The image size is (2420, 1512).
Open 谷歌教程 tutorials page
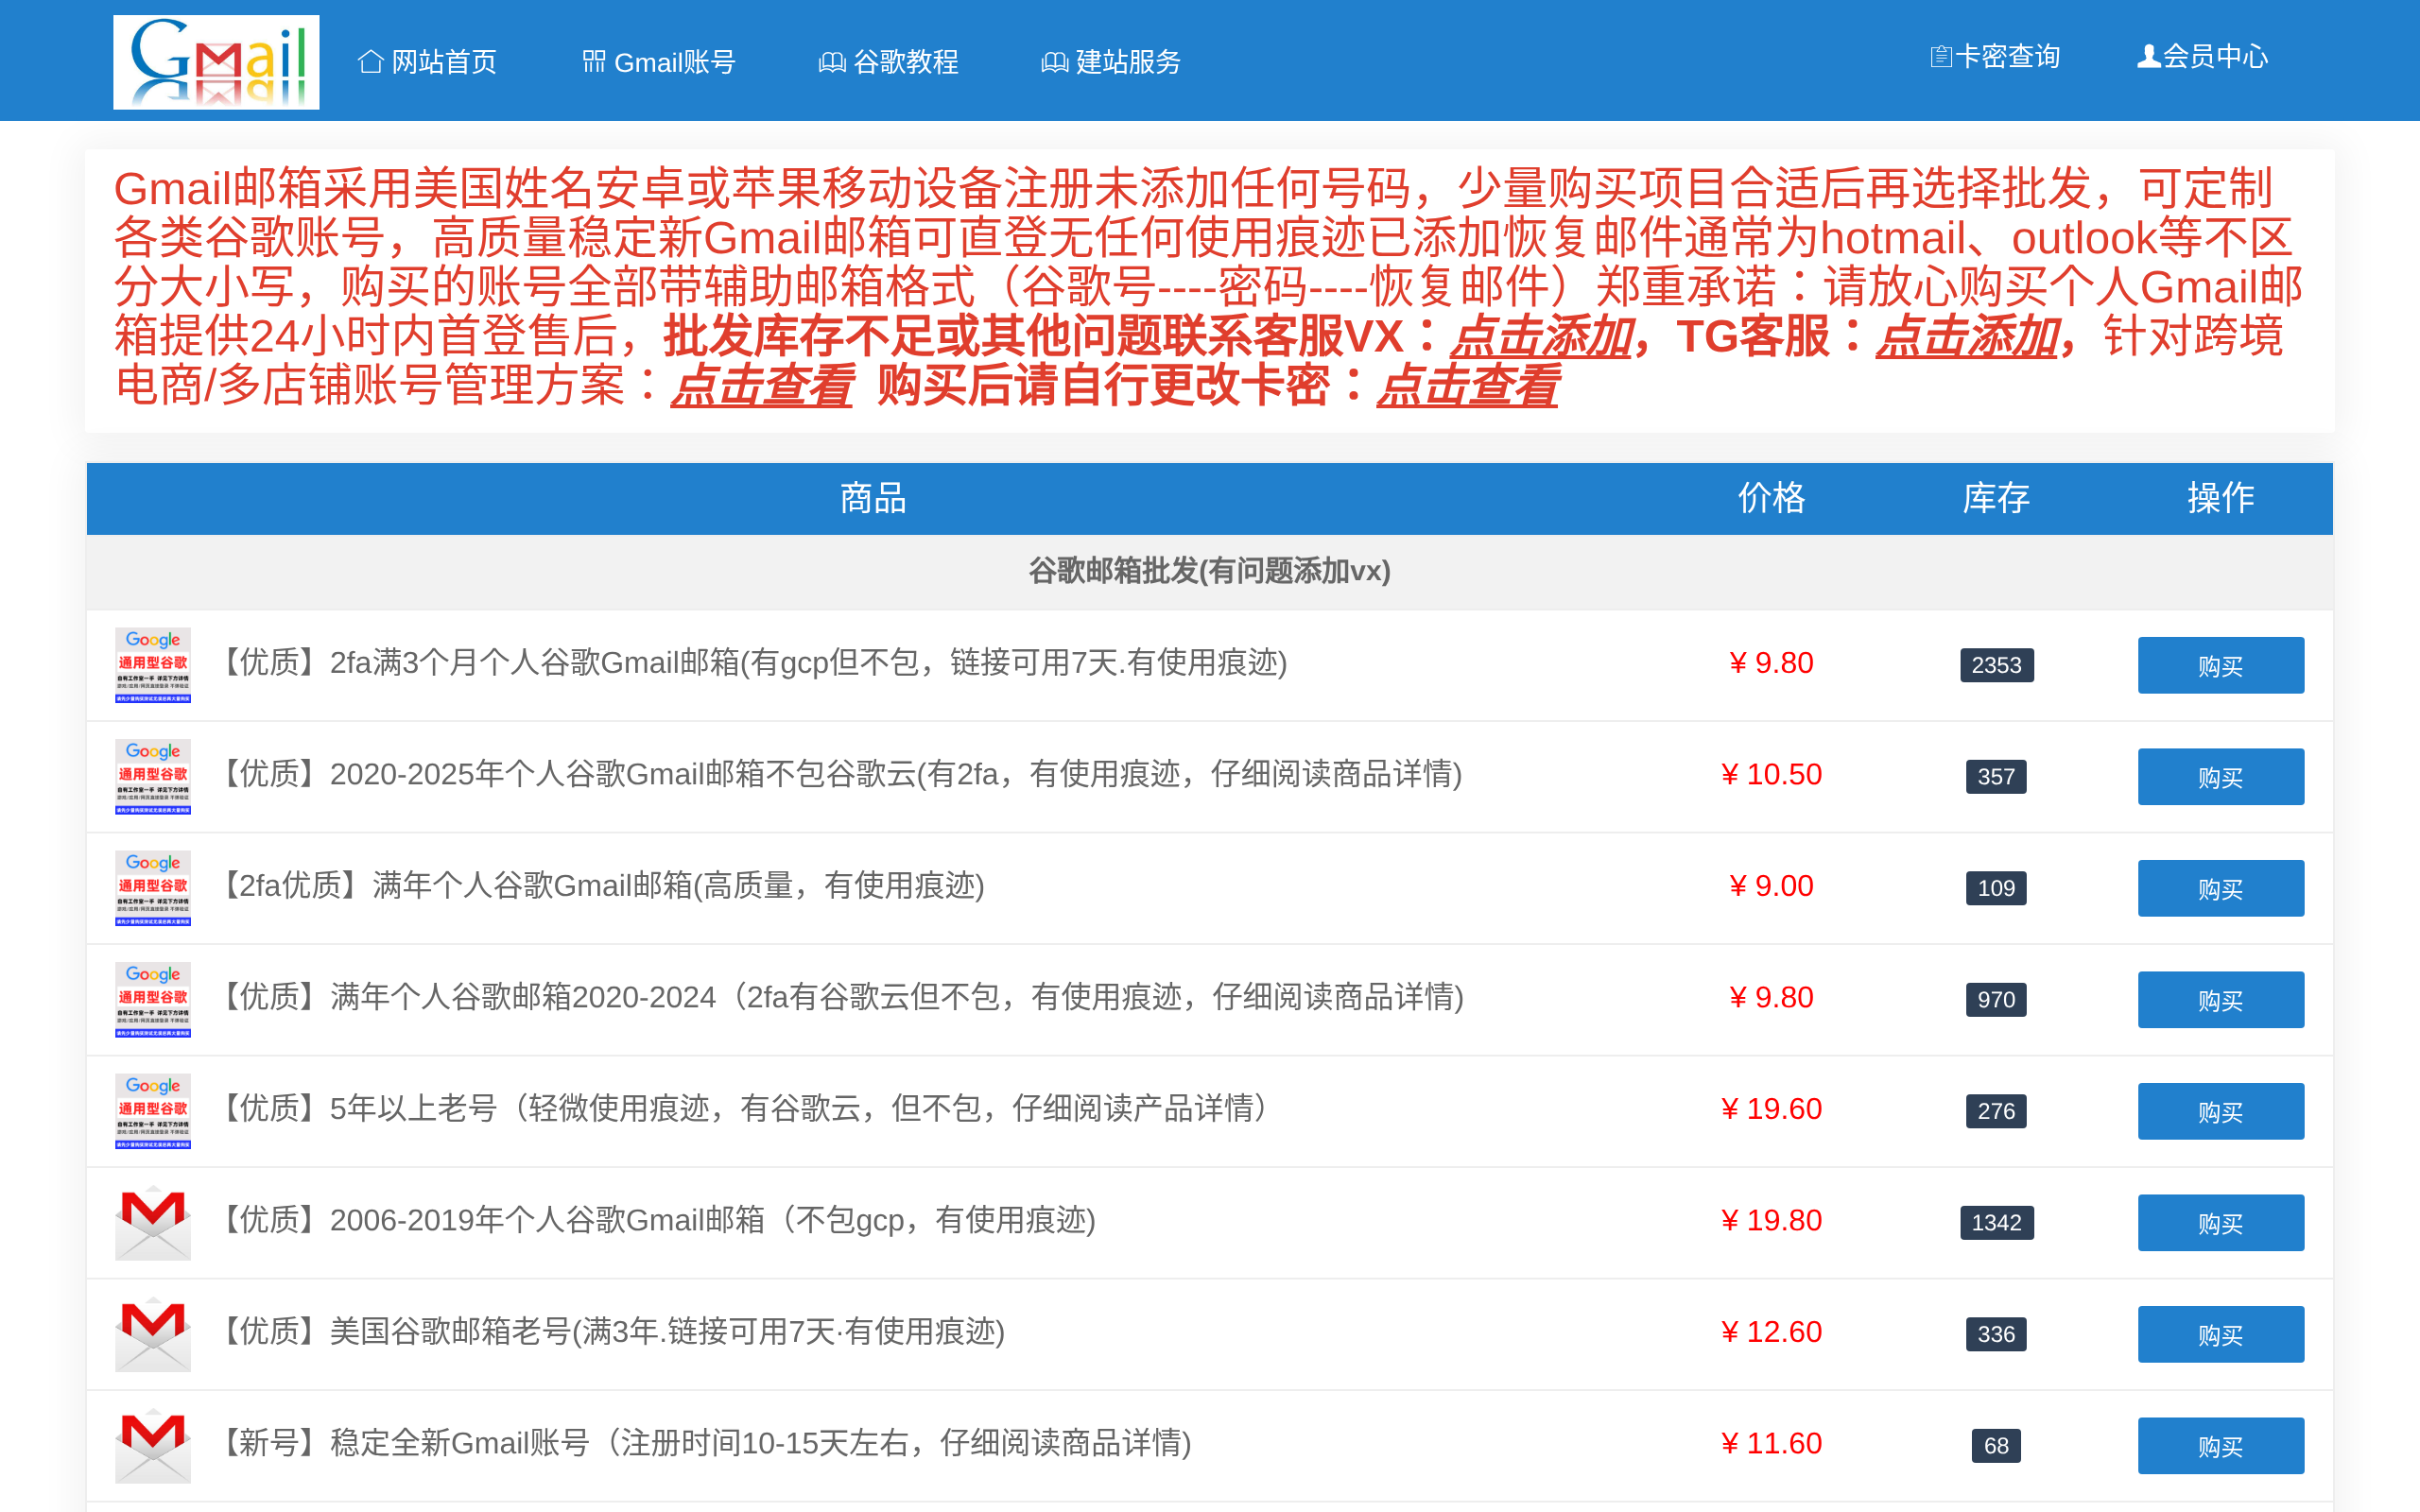pos(888,62)
